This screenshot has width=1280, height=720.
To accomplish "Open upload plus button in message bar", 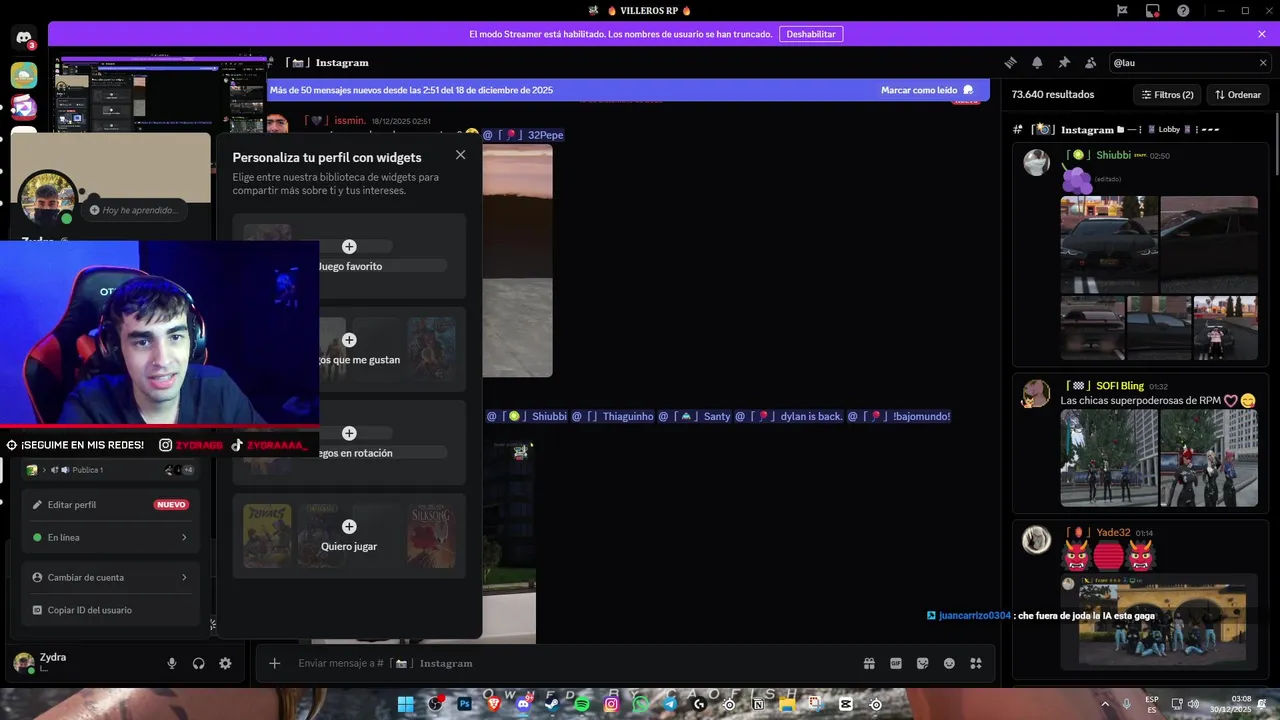I will (274, 663).
